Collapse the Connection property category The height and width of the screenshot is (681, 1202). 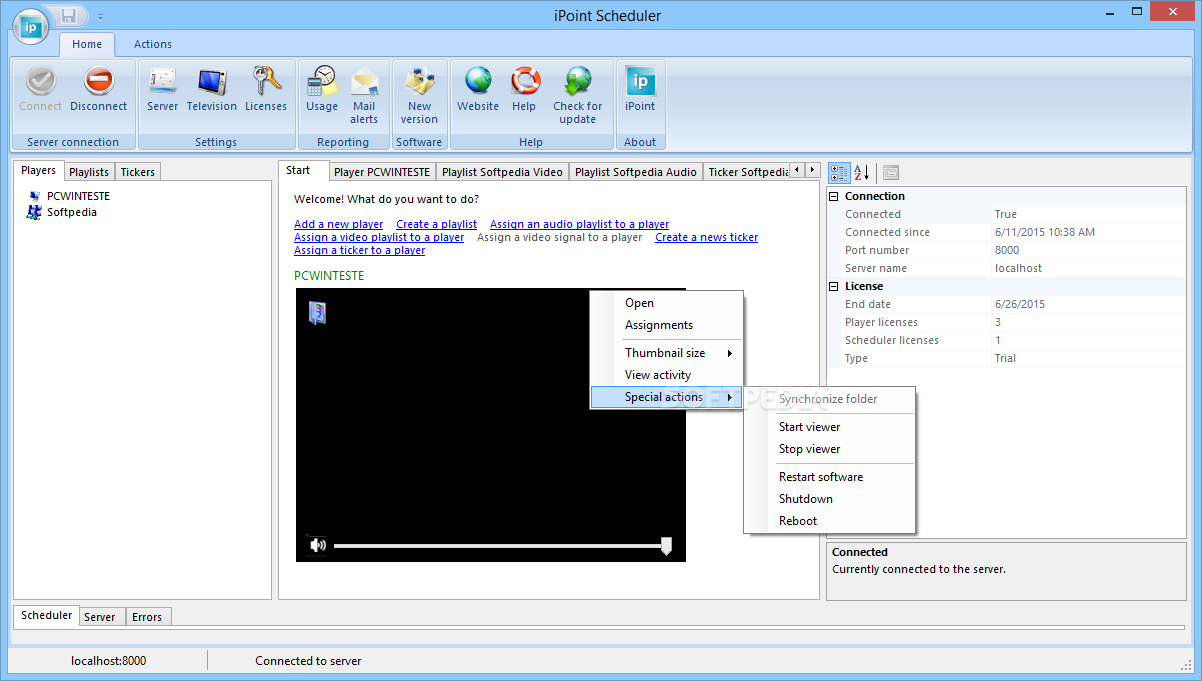tap(834, 196)
